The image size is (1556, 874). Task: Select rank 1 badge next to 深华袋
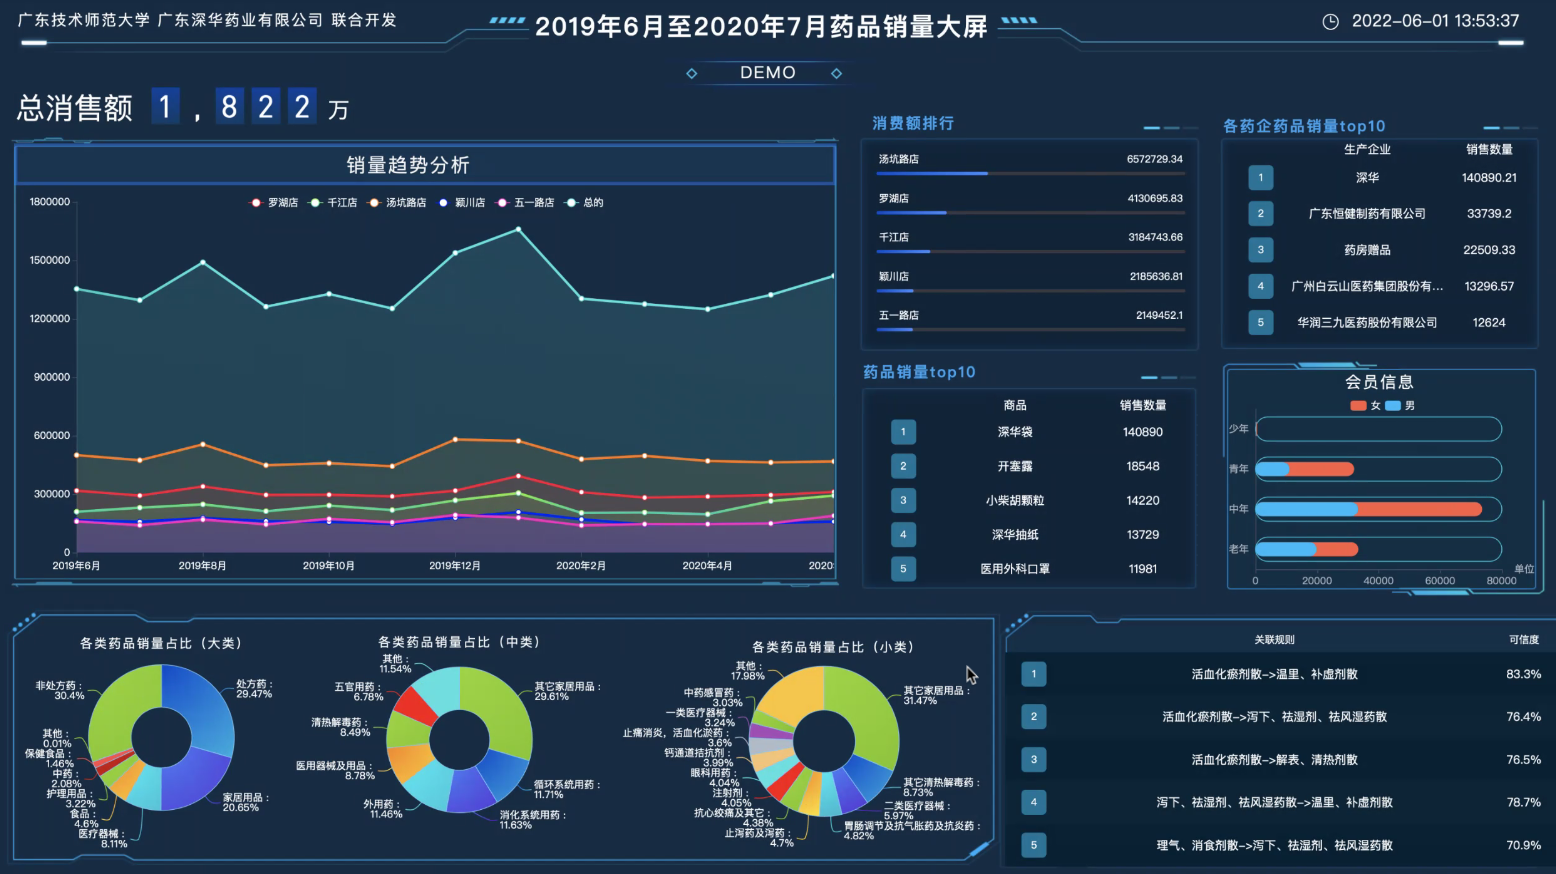(903, 432)
